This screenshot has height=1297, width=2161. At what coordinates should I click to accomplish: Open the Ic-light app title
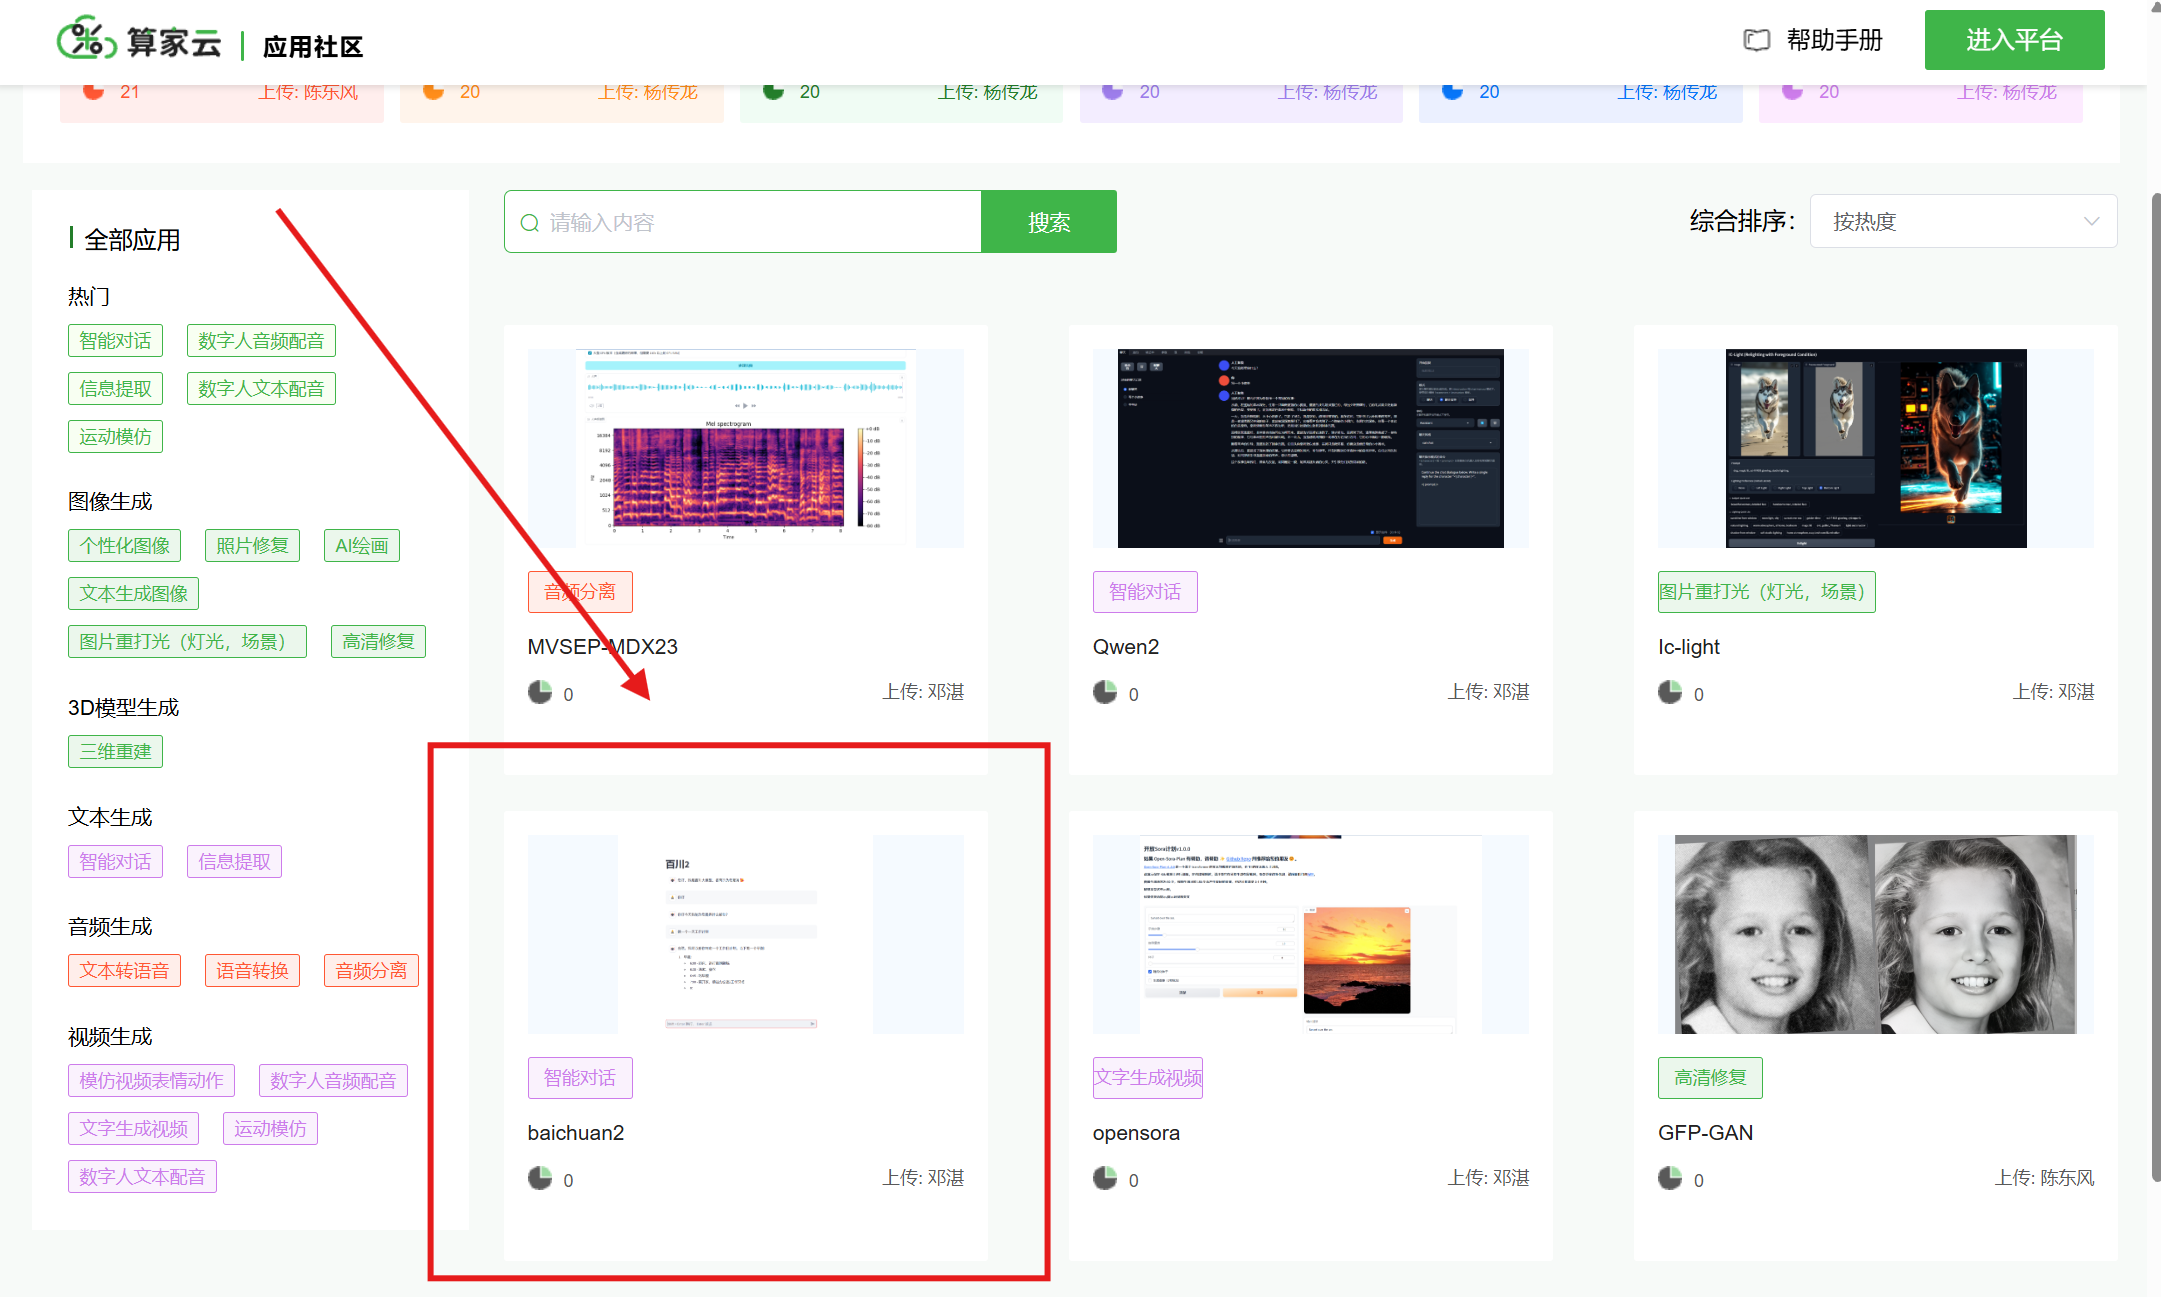(1689, 647)
